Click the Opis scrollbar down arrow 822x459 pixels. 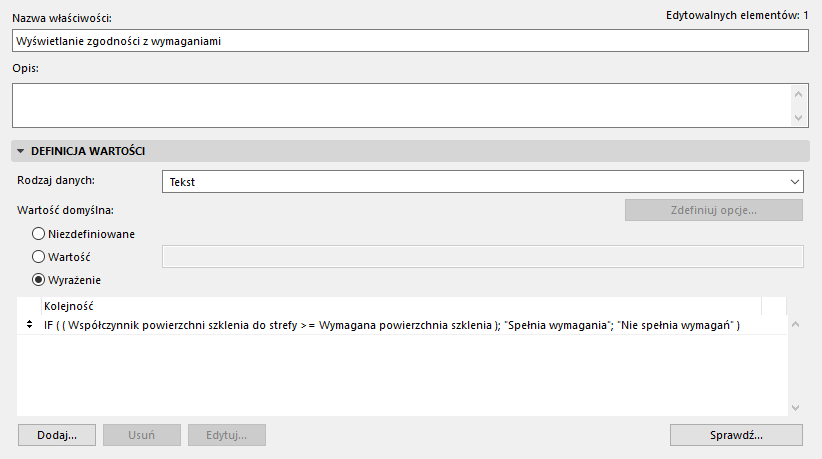798,117
